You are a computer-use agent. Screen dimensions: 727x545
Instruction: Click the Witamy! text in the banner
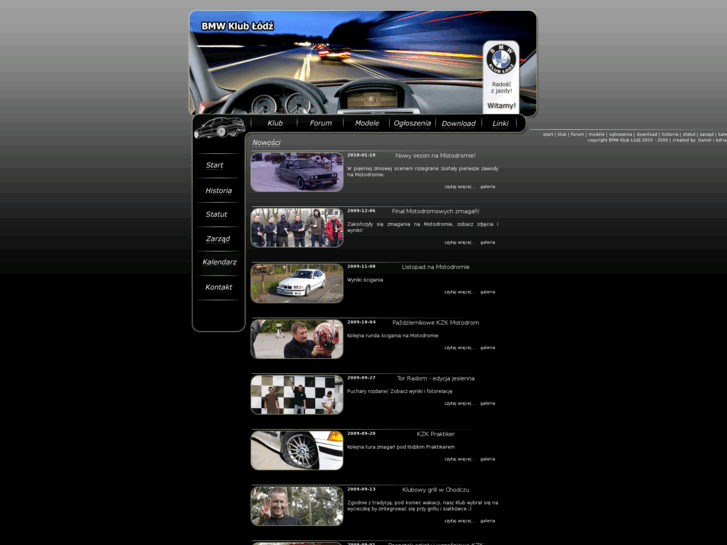click(x=501, y=106)
